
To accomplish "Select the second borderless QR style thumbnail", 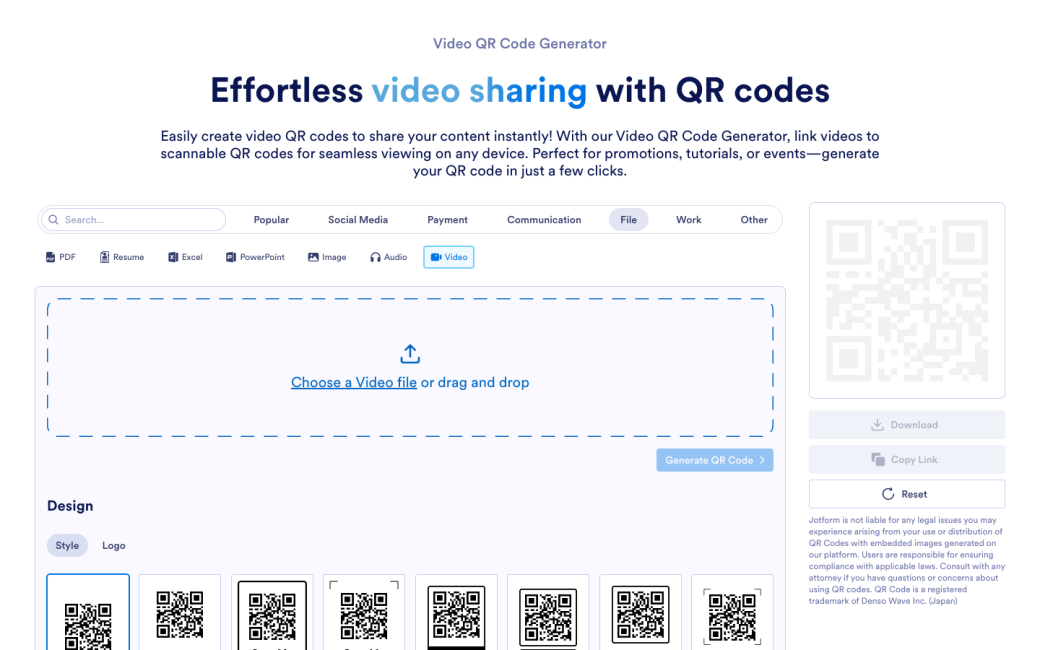I will (180, 613).
